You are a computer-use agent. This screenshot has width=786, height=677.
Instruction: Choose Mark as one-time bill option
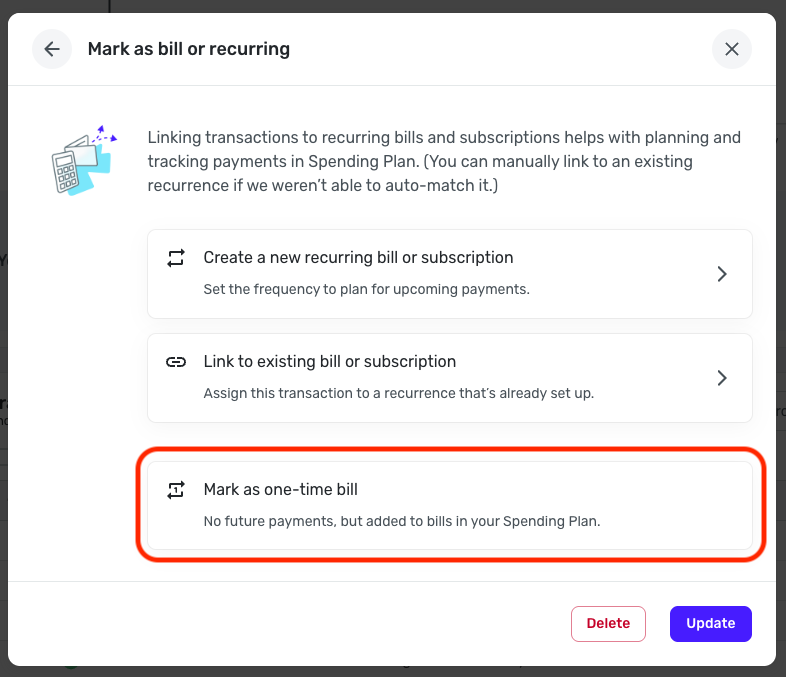[x=450, y=505]
